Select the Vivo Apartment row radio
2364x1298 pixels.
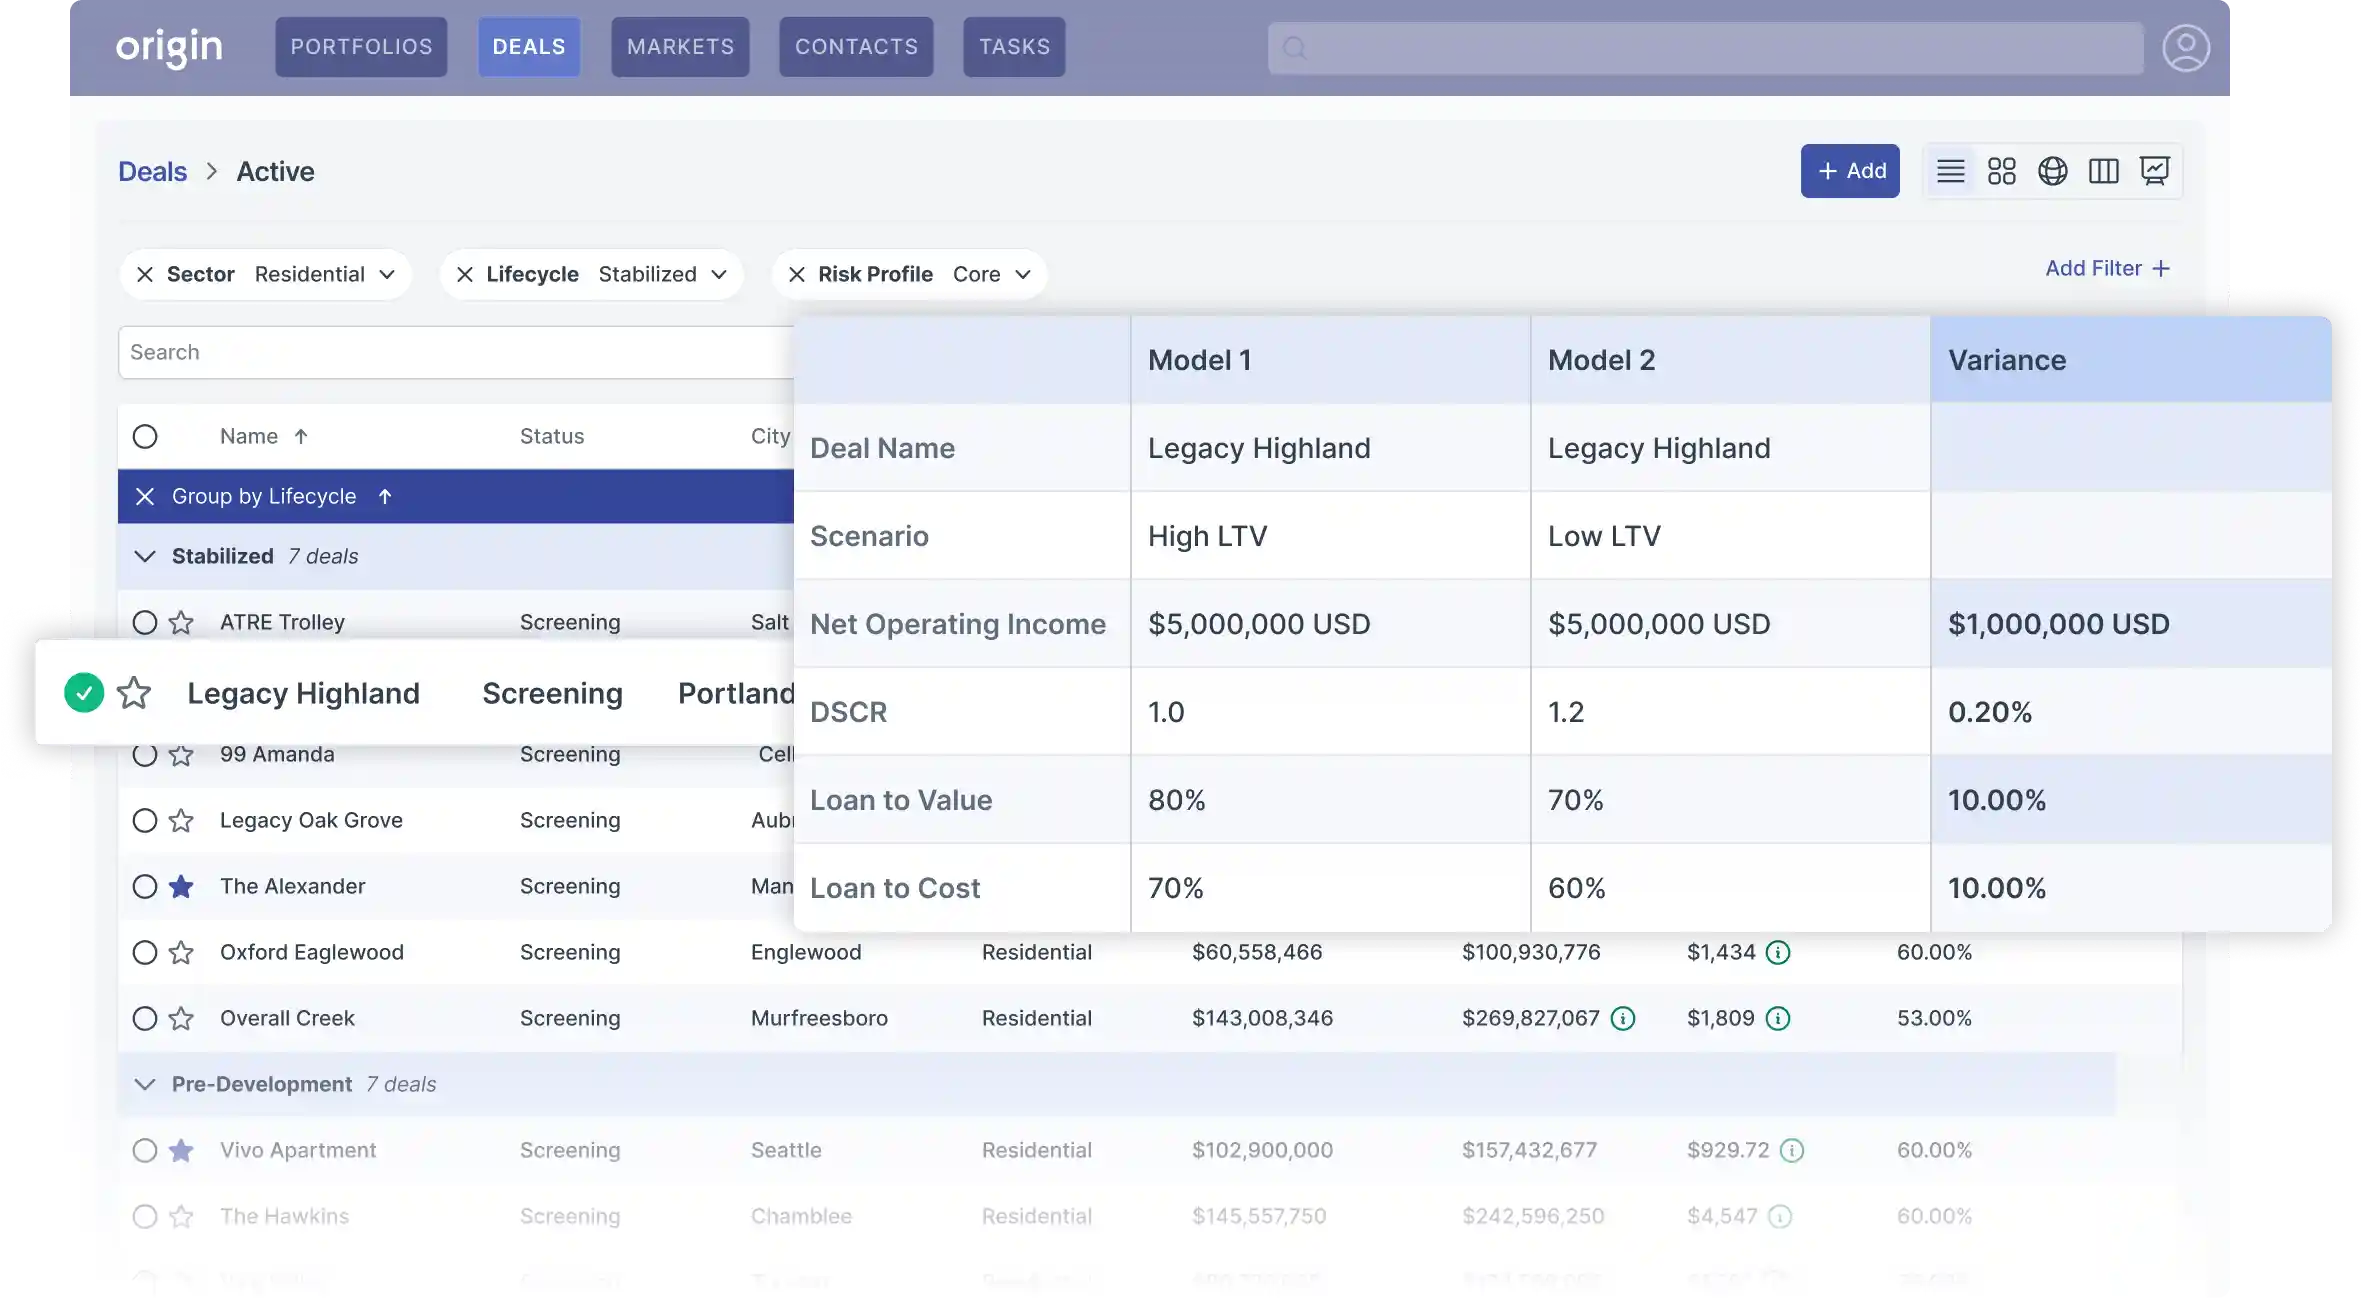pyautogui.click(x=145, y=1150)
